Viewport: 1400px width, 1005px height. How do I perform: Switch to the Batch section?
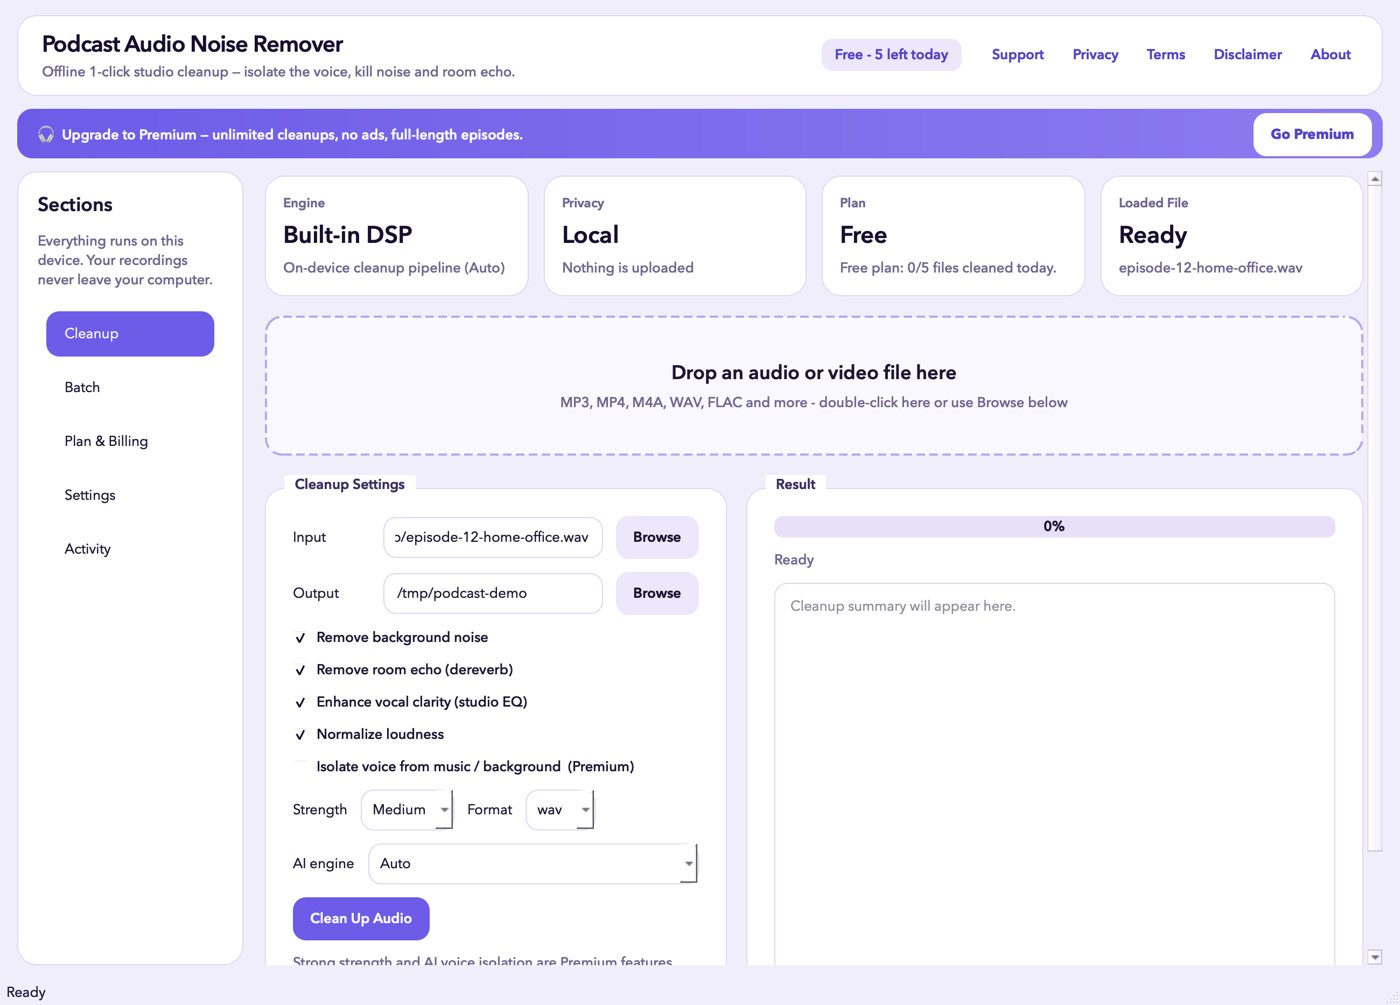click(x=130, y=388)
